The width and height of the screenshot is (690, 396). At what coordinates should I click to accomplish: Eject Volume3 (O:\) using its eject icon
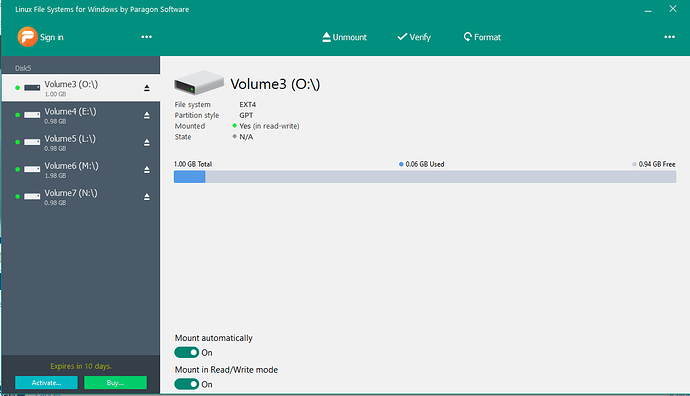point(147,88)
